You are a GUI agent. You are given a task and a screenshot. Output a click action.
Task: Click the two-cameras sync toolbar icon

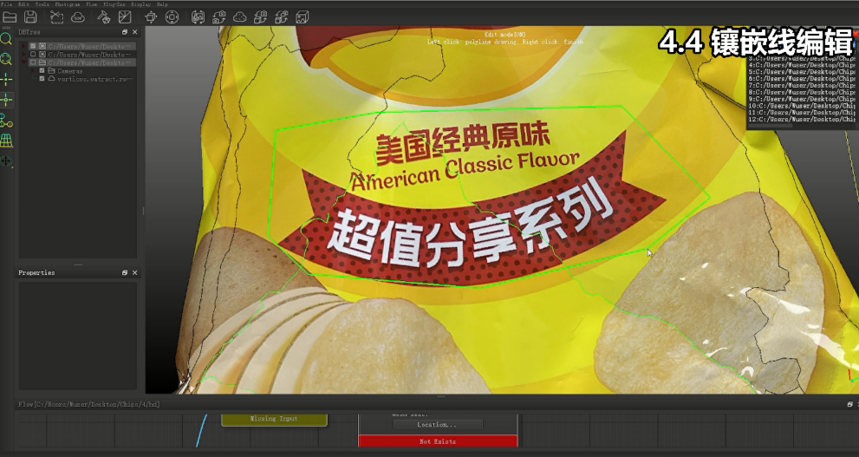click(219, 17)
